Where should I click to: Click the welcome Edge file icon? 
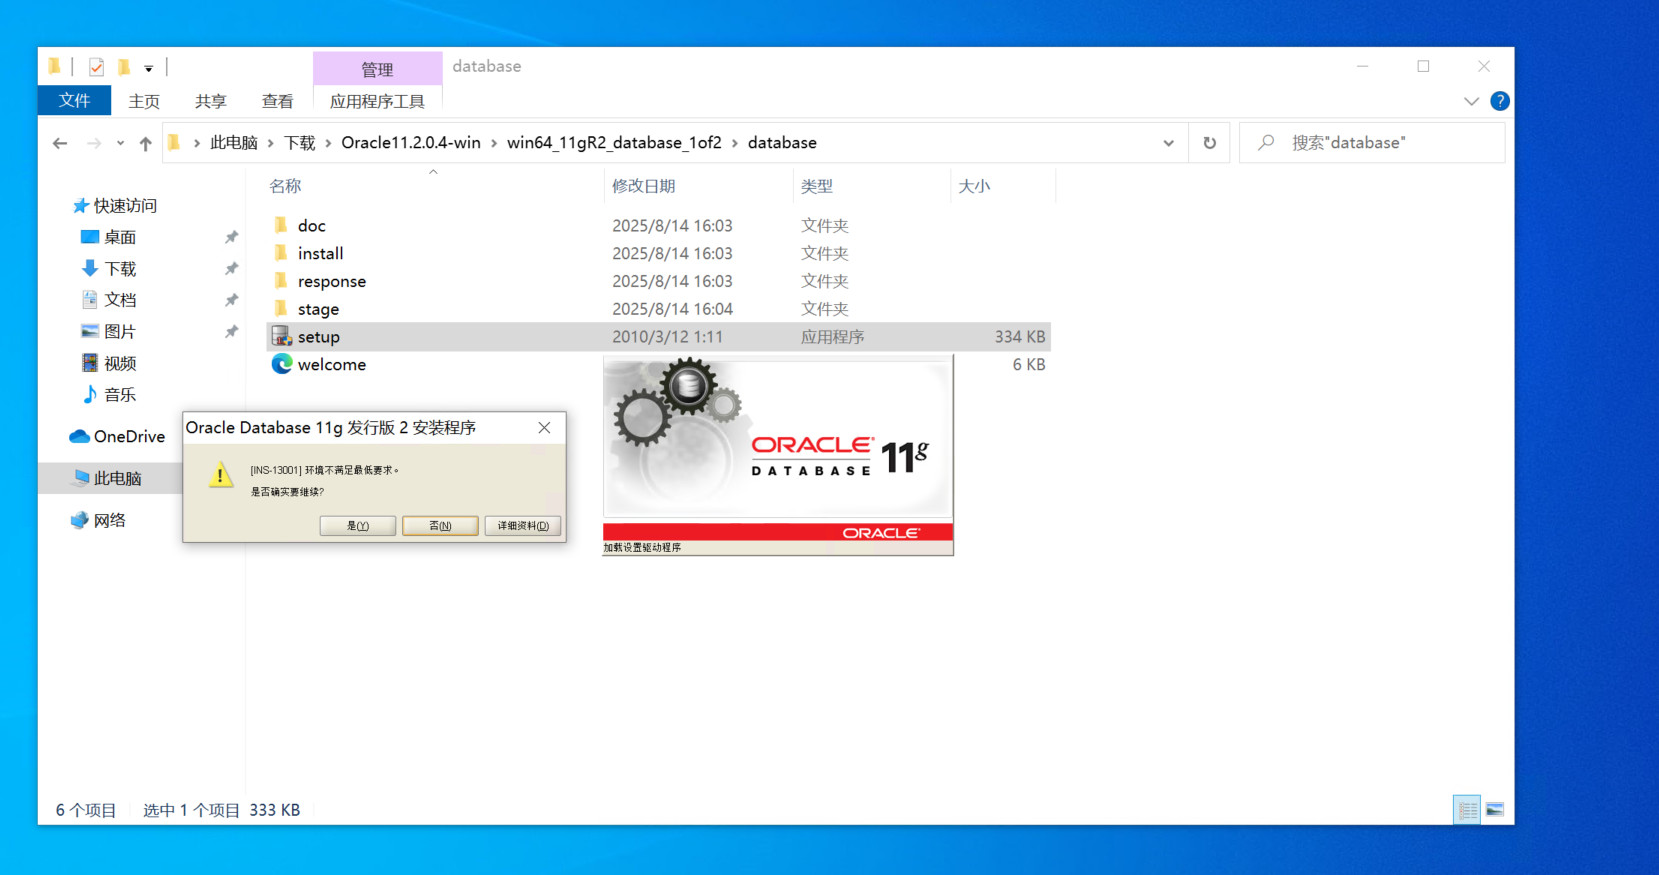pyautogui.click(x=282, y=365)
